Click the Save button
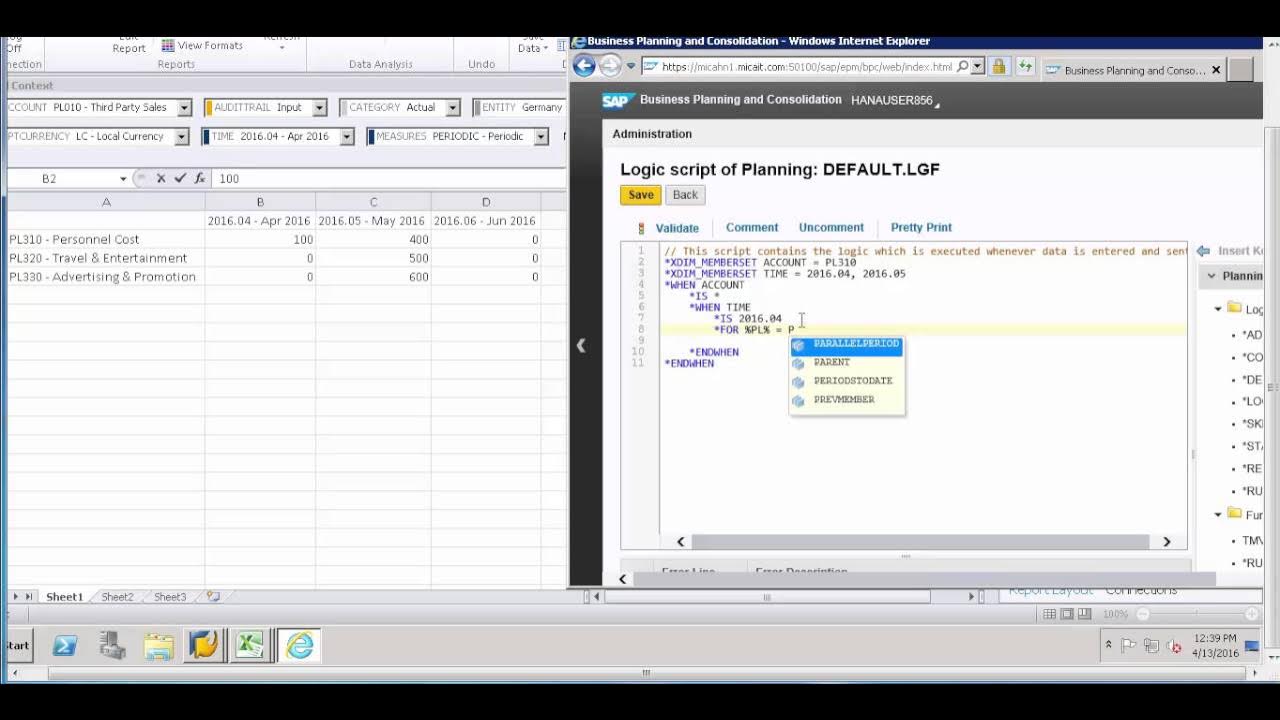Viewport: 1280px width, 720px height. point(641,195)
